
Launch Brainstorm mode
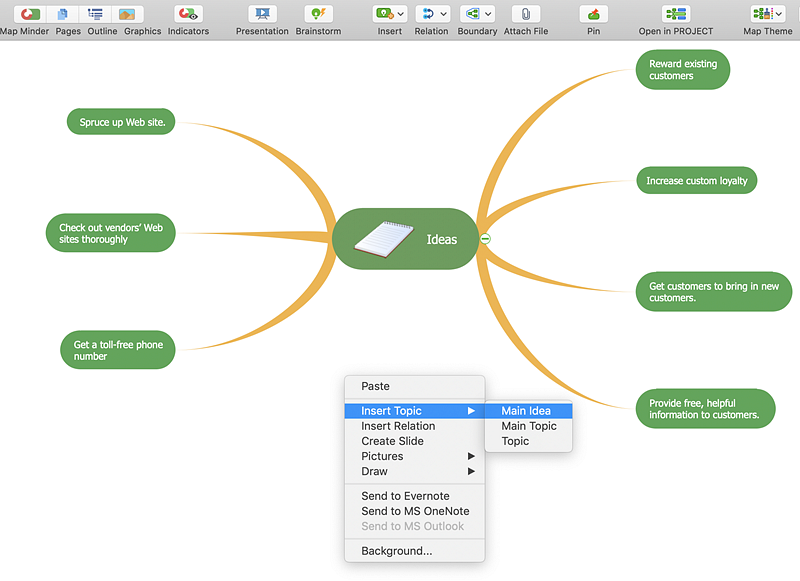318,14
